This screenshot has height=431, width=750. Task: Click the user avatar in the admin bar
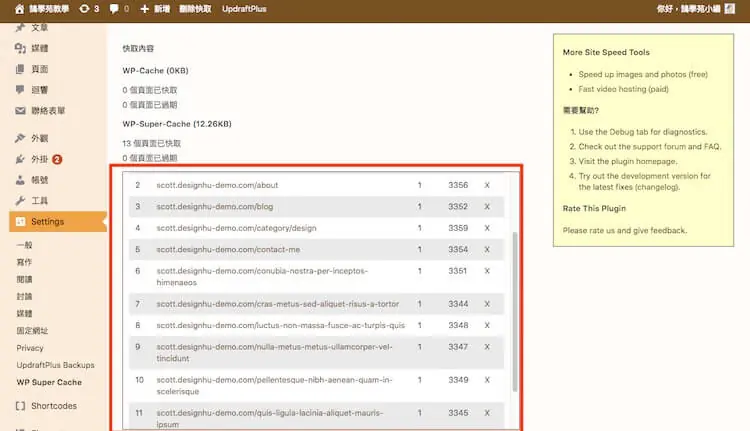pos(729,9)
